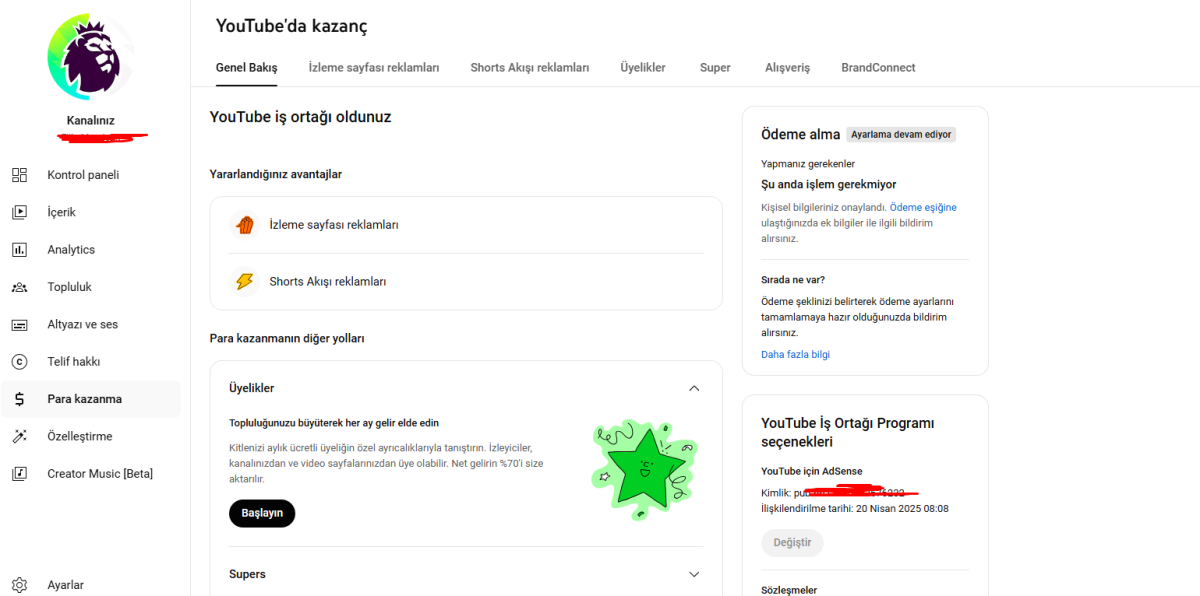Click the Creator Music note icon

coord(19,474)
